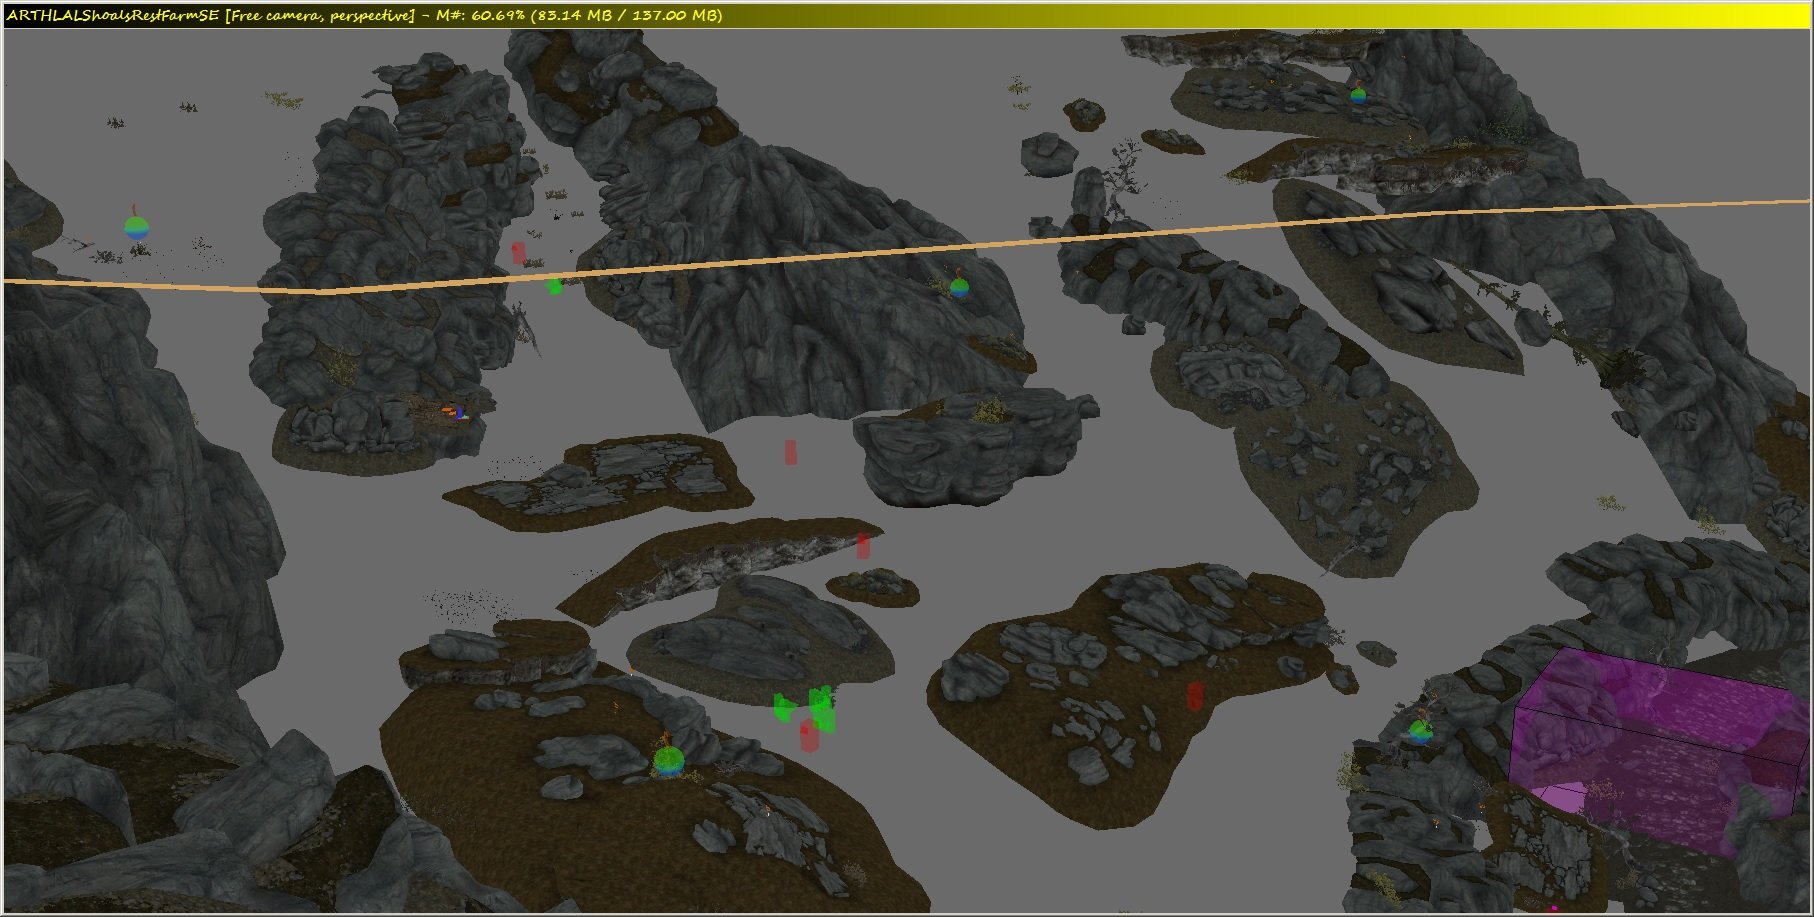Select the sphere marker floating at far left
This screenshot has width=1814, height=917.
coord(137,227)
